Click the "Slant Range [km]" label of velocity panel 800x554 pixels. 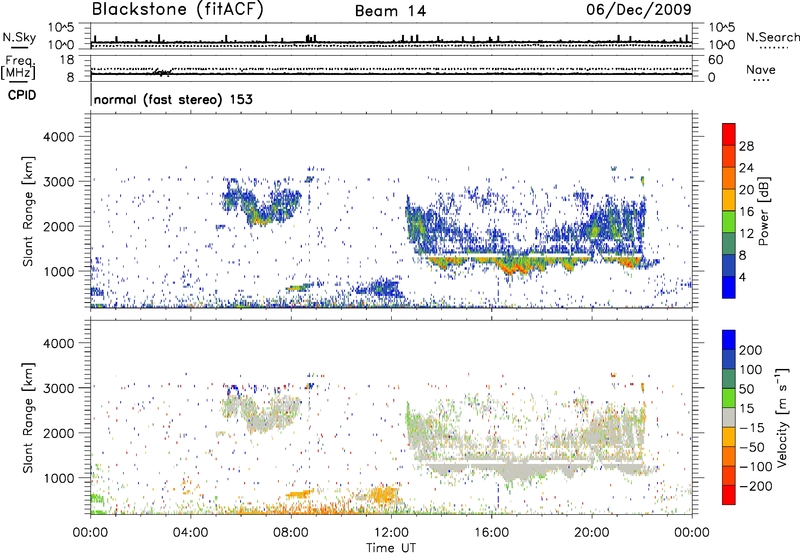[x=28, y=418]
